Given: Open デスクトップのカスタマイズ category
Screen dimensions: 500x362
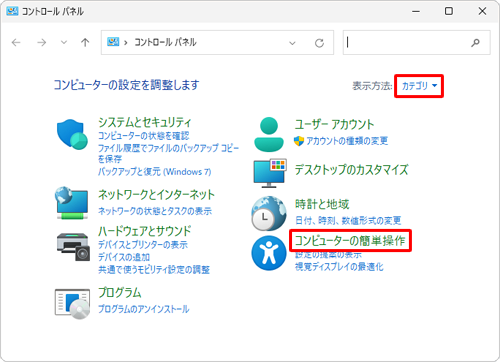Looking at the screenshot, I should (351, 170).
